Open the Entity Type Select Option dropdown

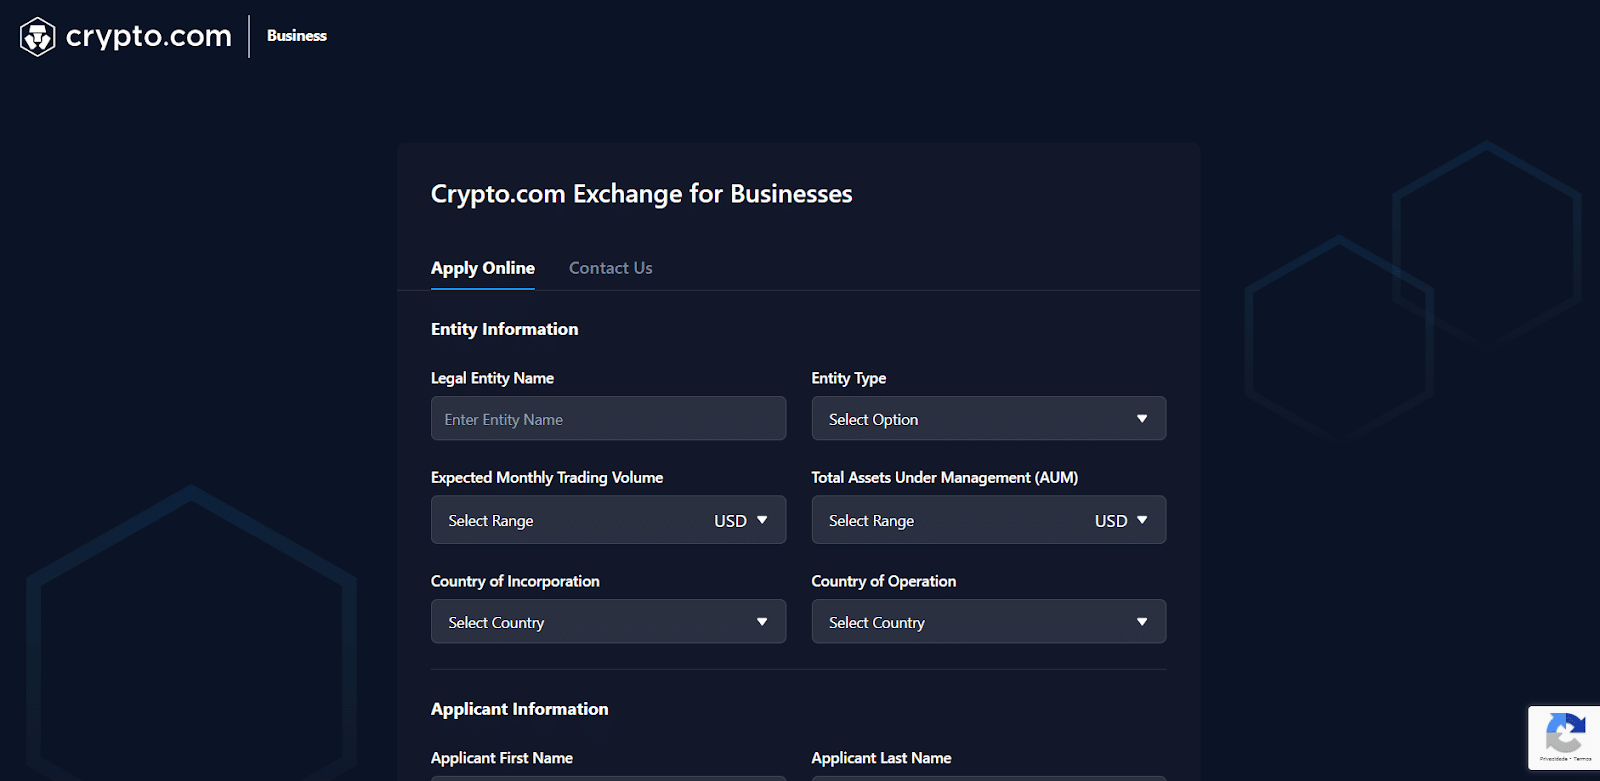pos(989,419)
